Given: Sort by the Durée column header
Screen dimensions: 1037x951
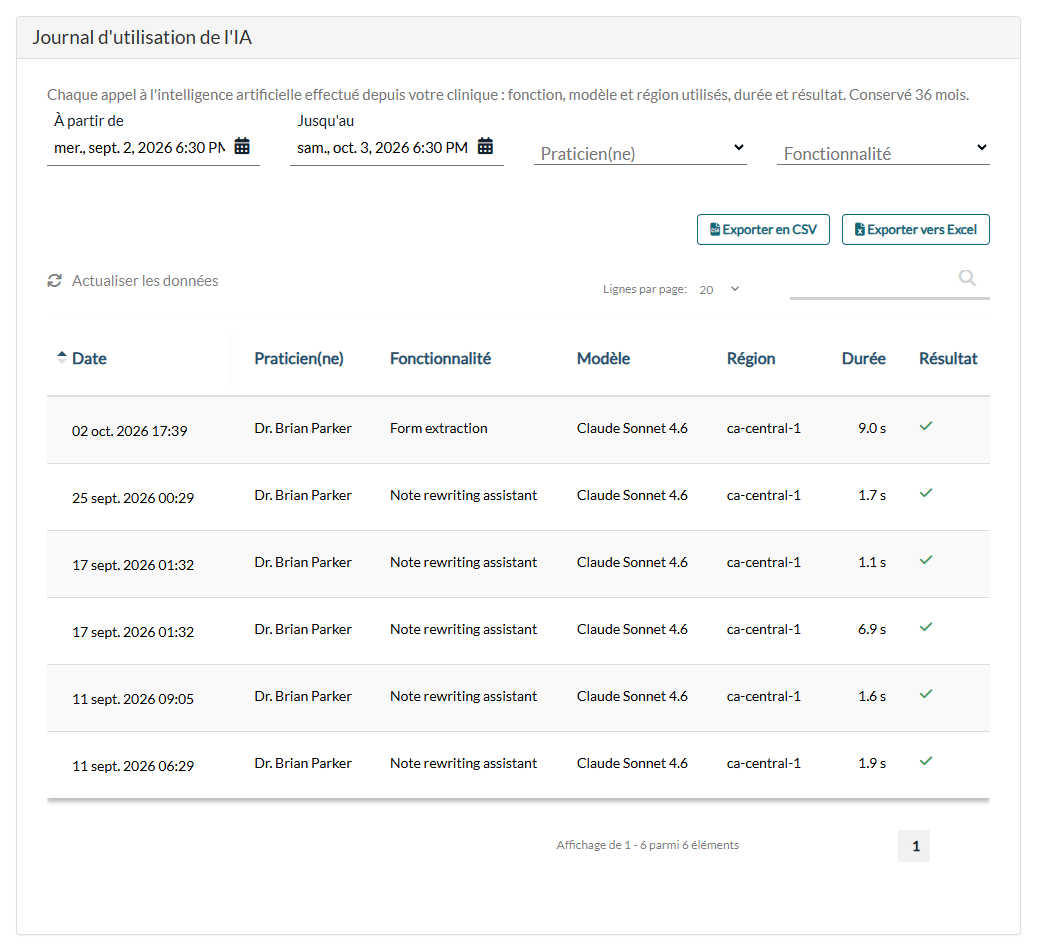Looking at the screenshot, I should point(863,358).
